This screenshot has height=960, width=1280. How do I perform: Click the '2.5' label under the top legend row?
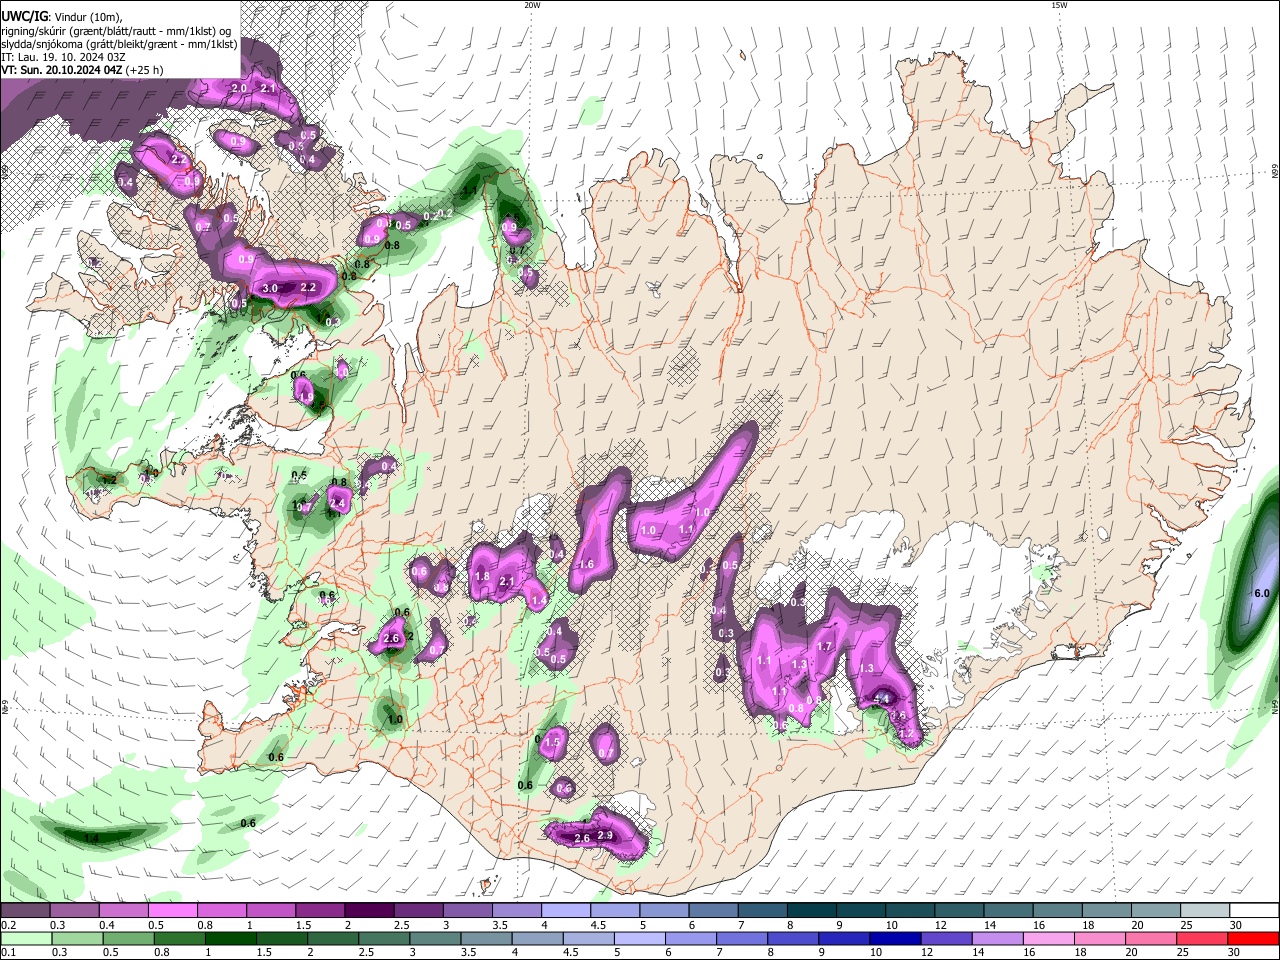(x=401, y=925)
